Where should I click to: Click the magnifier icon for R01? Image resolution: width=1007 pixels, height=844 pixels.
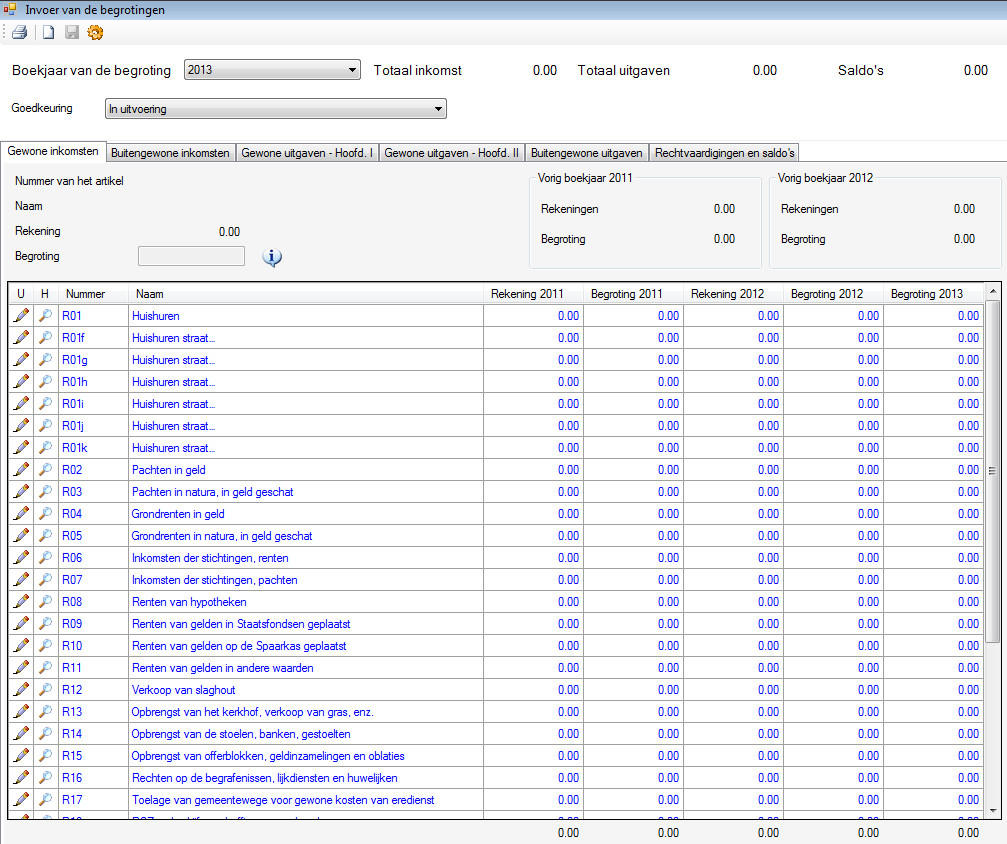pos(45,315)
